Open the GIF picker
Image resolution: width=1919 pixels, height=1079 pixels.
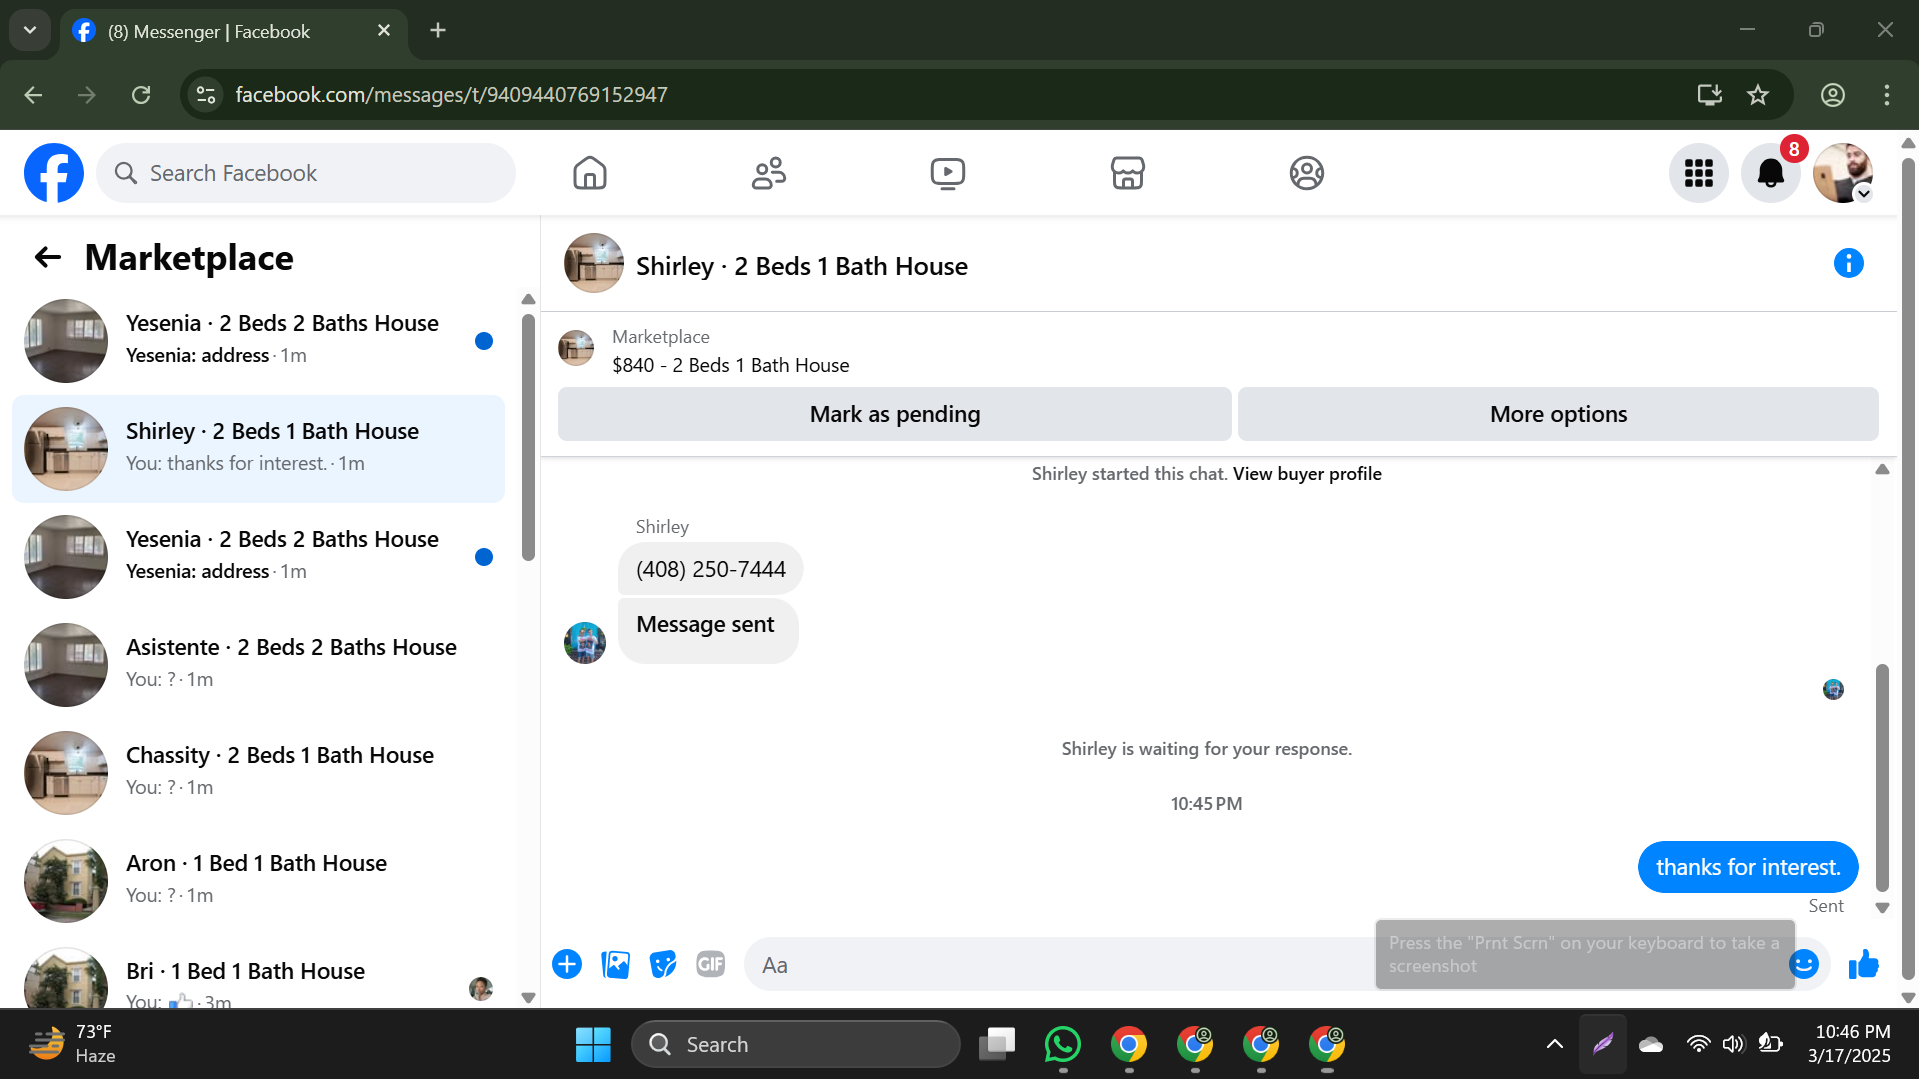[711, 964]
